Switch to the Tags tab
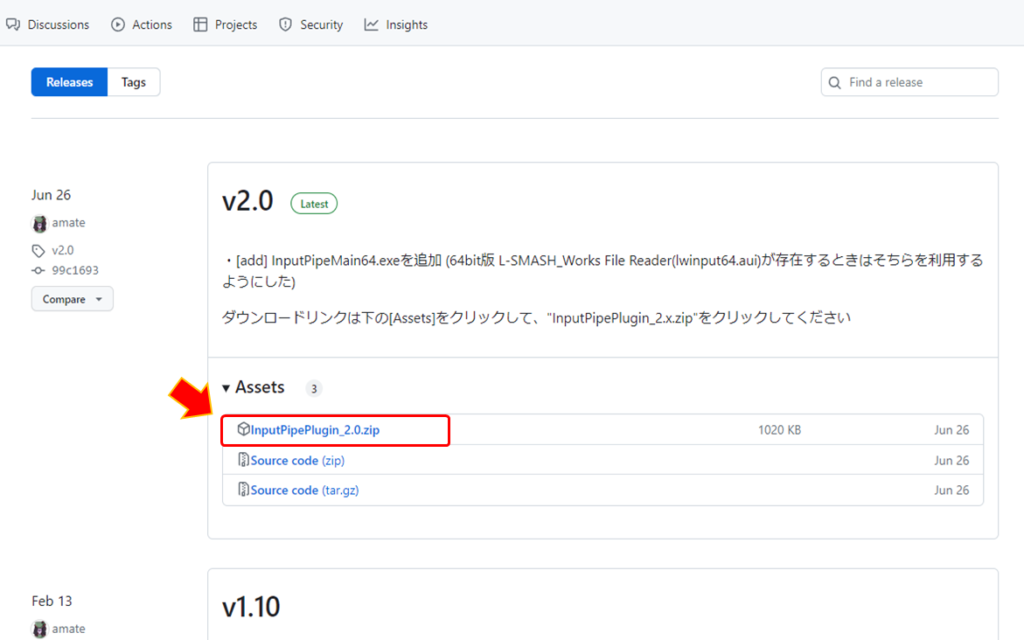 (133, 82)
